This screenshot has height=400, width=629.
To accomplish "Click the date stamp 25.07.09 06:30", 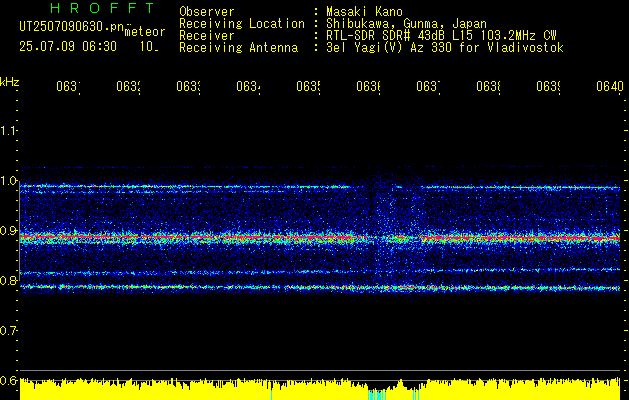I will click(68, 47).
